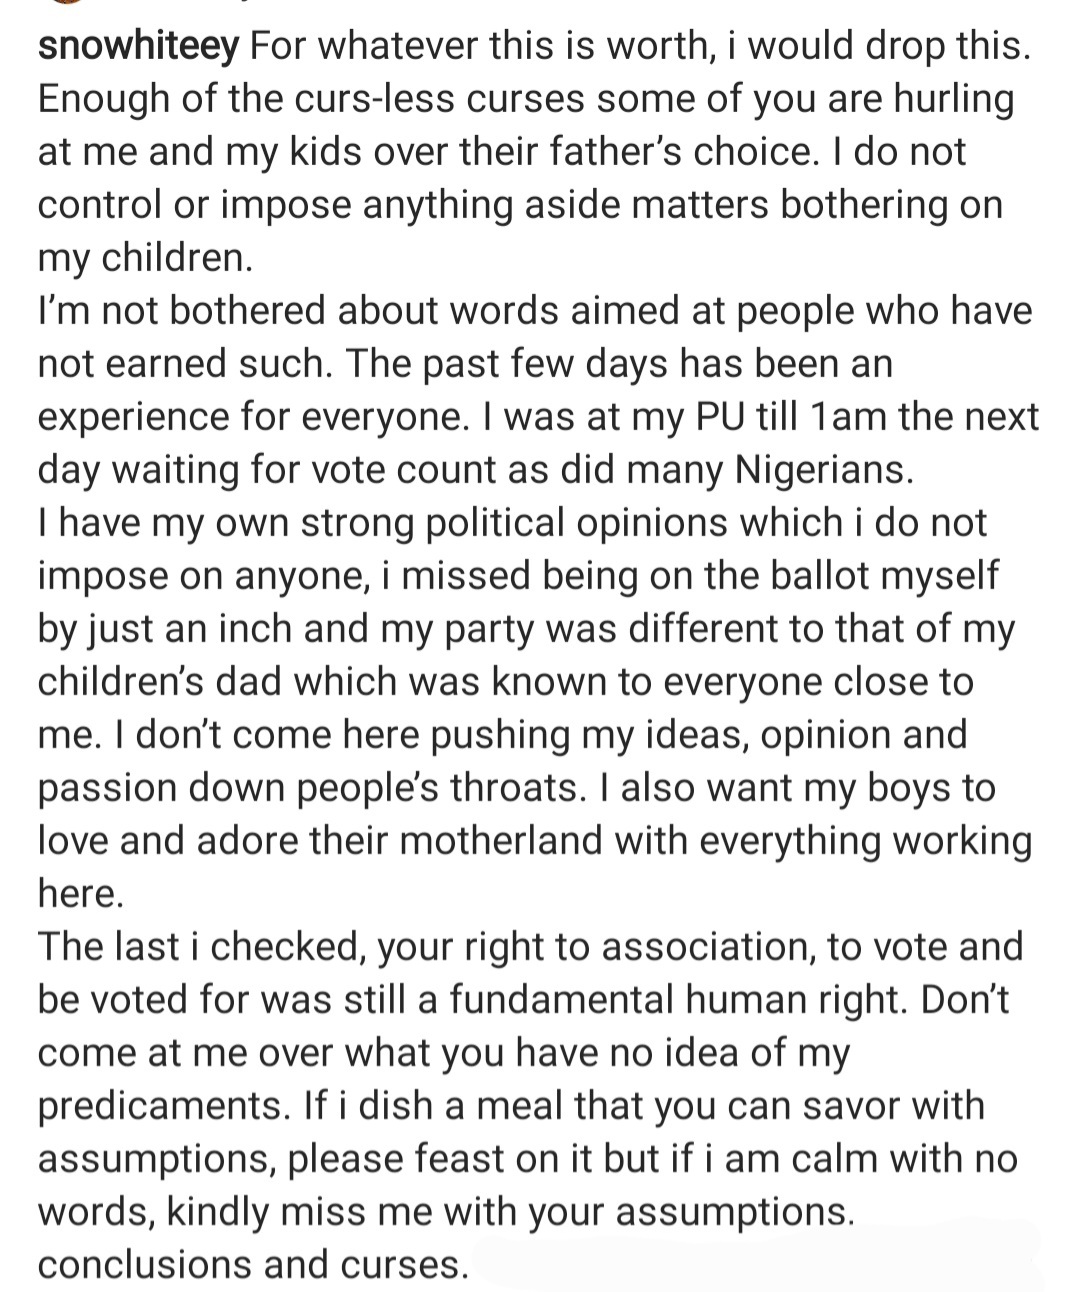The image size is (1080, 1292).
Task: Click the final line "conclusions and curses."
Action: tap(253, 1264)
